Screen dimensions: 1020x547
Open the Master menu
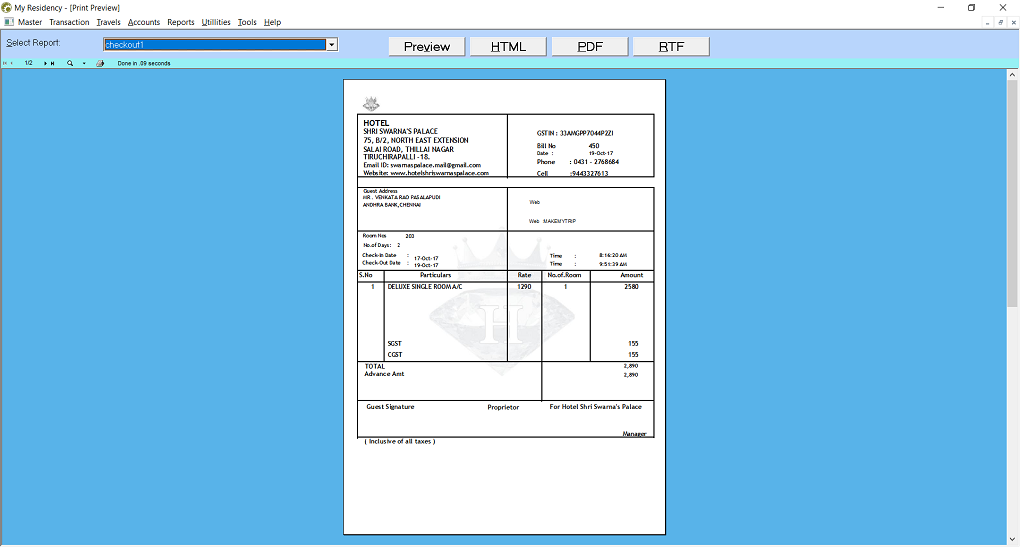click(x=30, y=22)
